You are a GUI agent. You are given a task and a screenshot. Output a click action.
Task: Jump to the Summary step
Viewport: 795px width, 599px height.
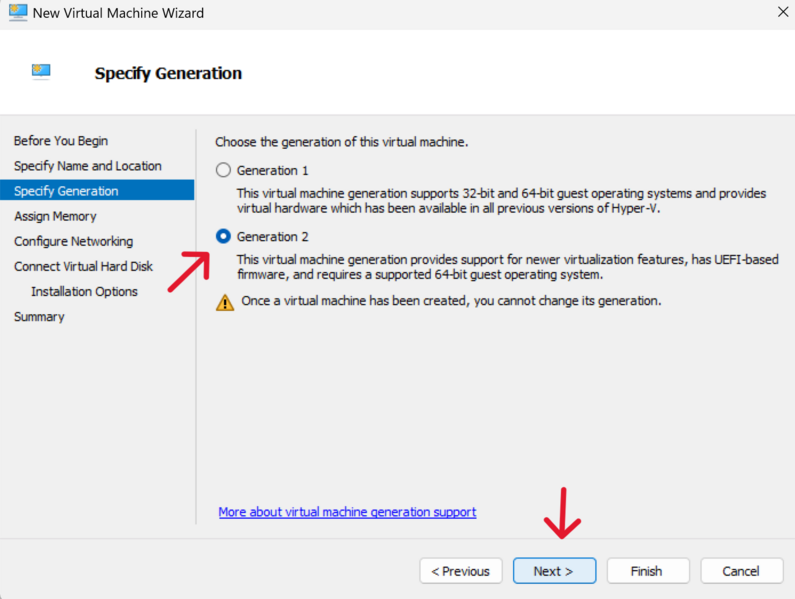coord(39,316)
